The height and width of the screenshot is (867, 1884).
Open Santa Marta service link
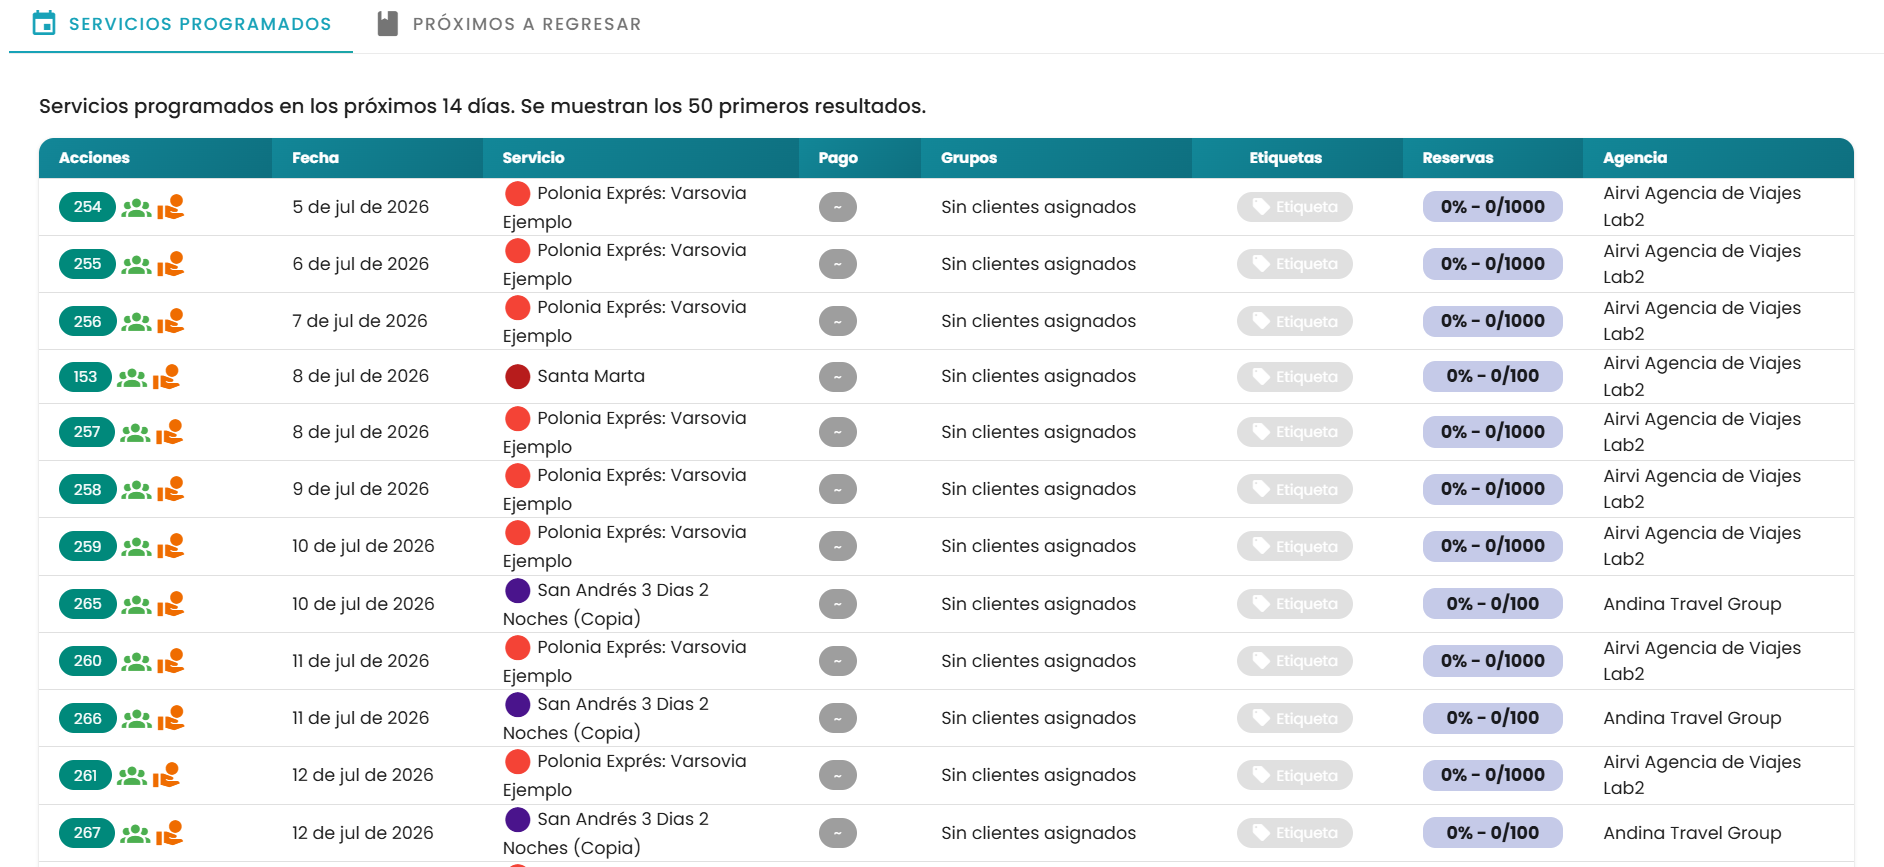591,376
